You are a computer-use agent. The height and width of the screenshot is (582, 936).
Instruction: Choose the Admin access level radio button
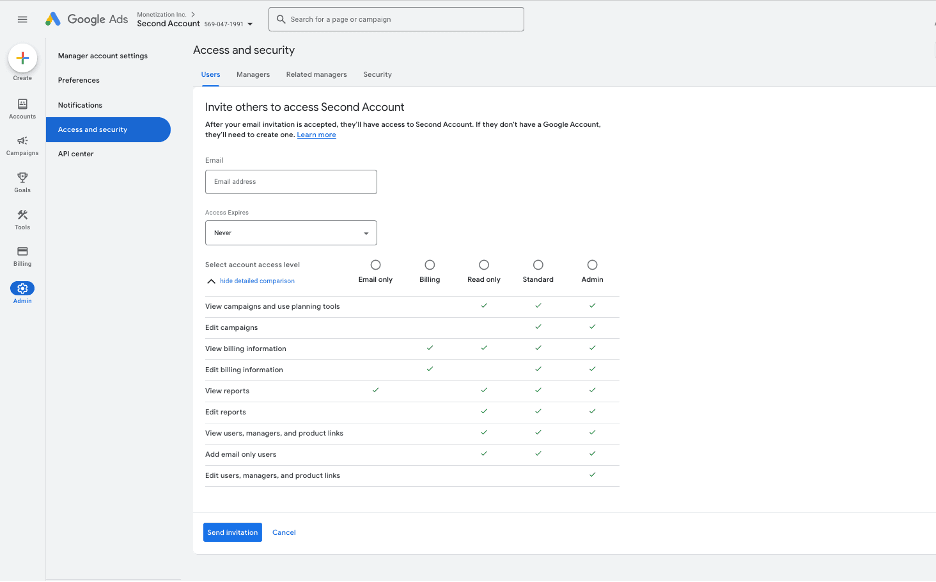point(592,264)
